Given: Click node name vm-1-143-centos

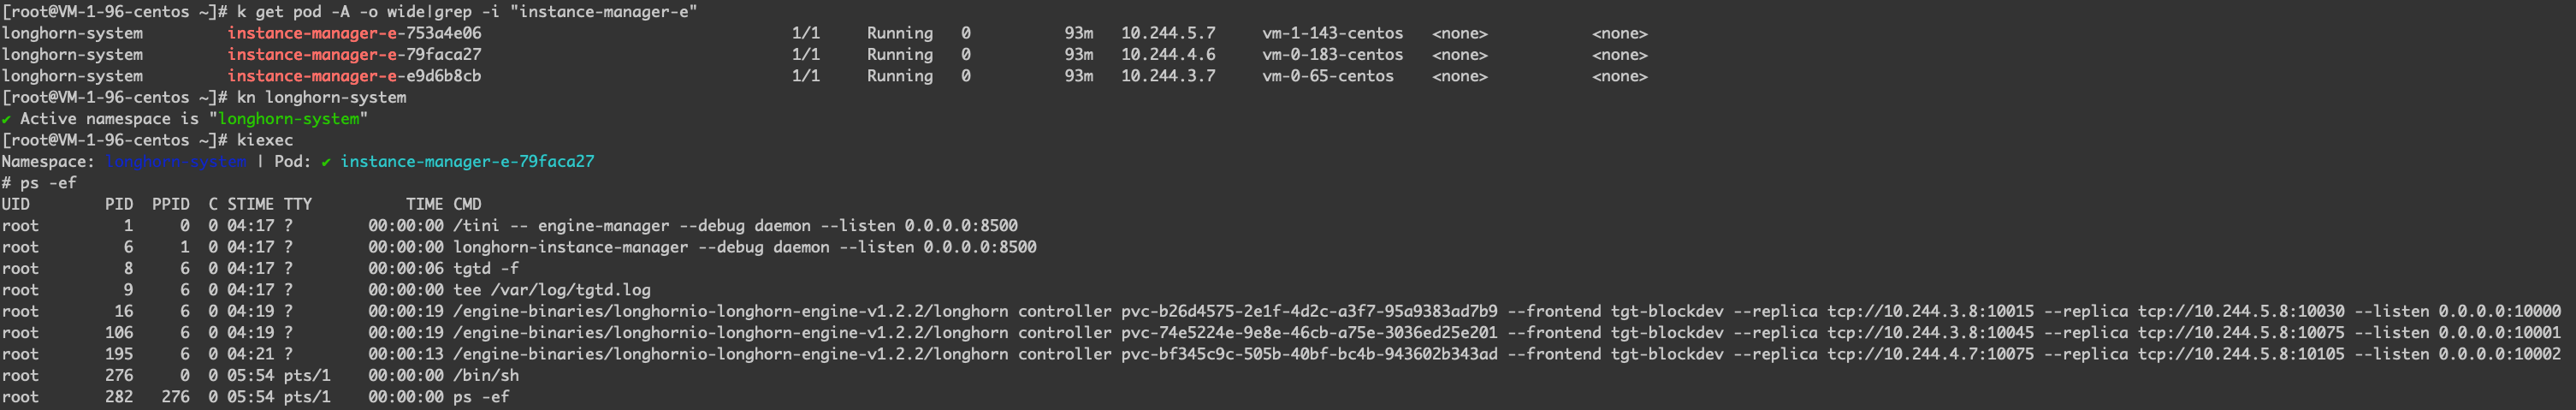Looking at the screenshot, I should click(1332, 33).
